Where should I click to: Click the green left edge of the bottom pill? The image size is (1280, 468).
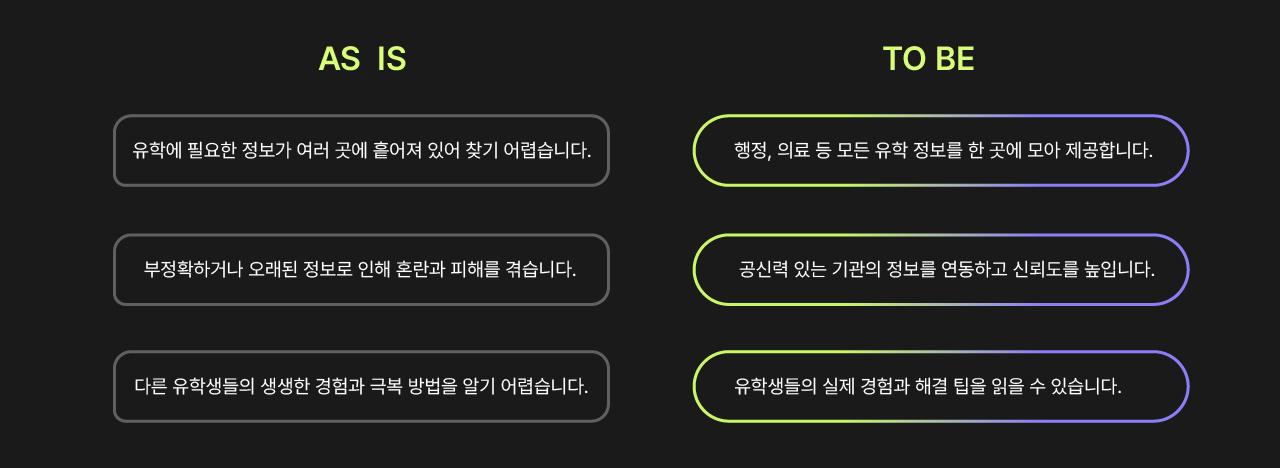[695, 386]
